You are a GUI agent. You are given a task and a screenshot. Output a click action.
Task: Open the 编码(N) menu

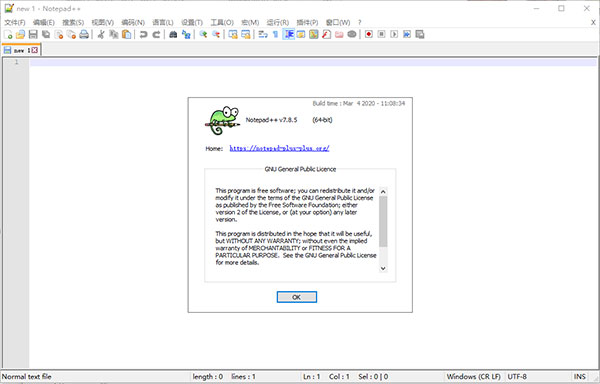pyautogui.click(x=133, y=23)
